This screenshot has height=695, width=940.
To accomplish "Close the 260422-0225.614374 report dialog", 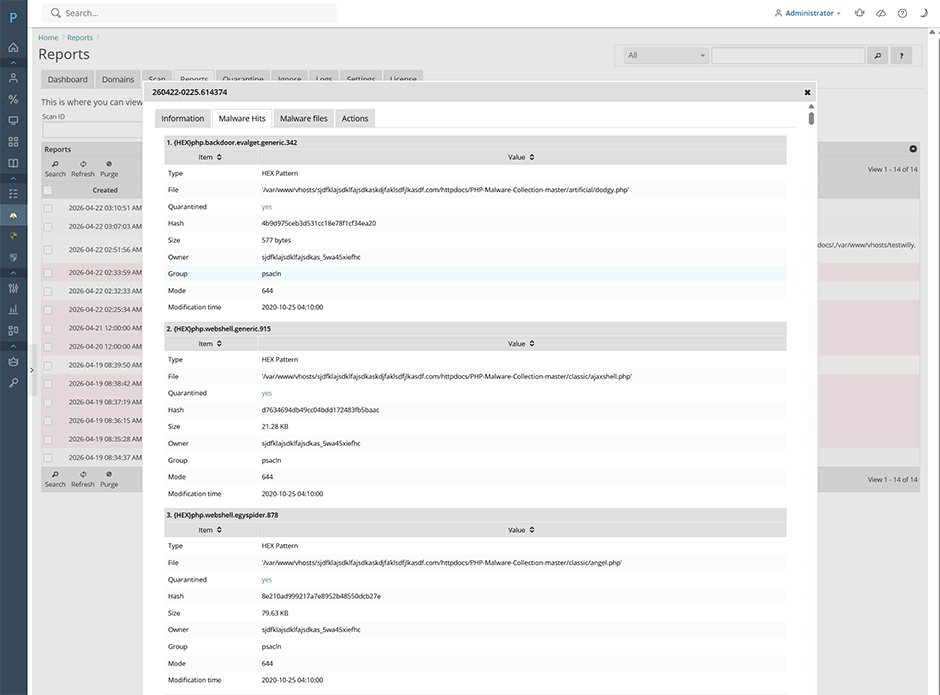I will tap(807, 92).
